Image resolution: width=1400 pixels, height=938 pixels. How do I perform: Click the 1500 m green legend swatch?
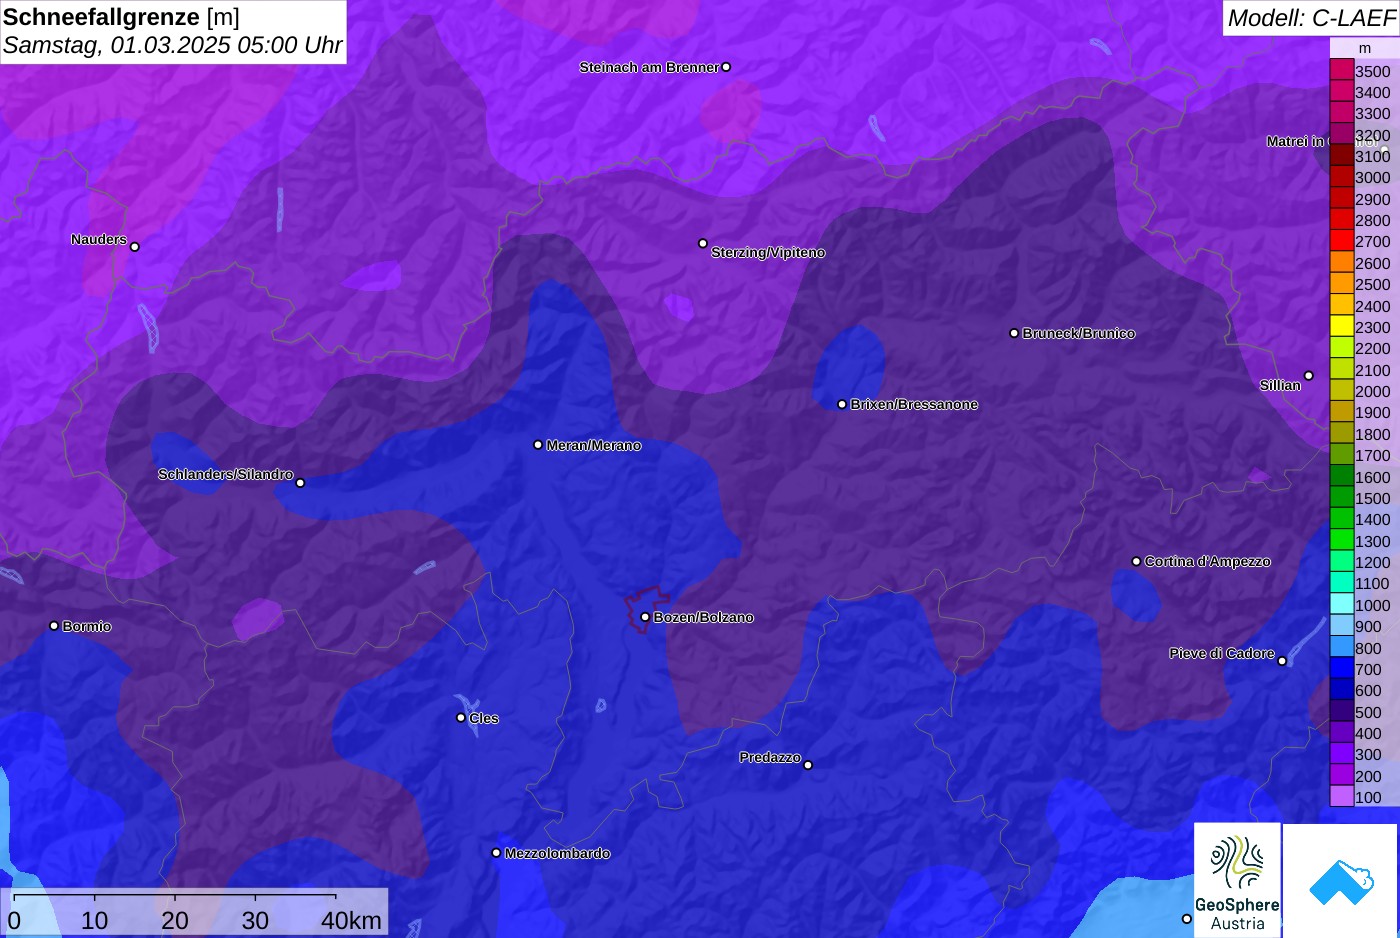tap(1341, 498)
